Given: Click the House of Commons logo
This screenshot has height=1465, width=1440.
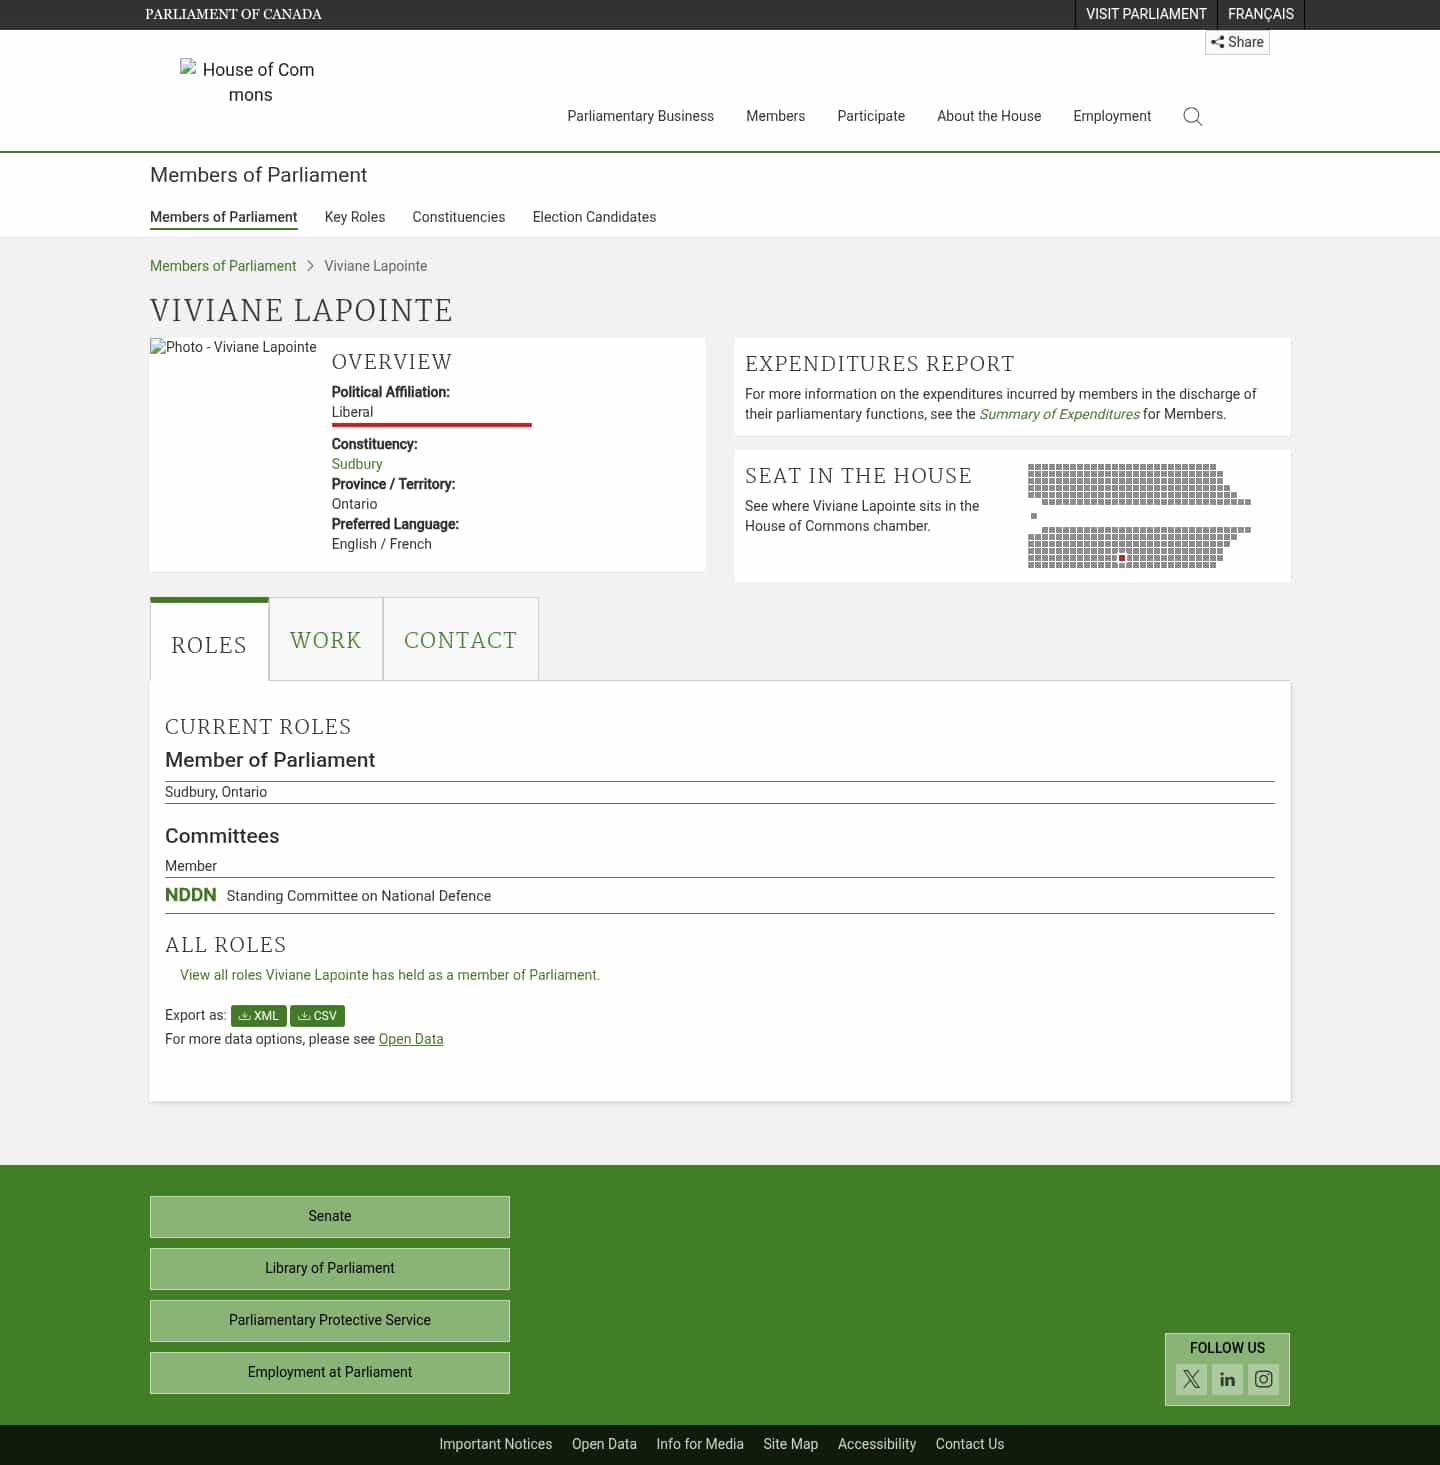Looking at the screenshot, I should pyautogui.click(x=248, y=82).
